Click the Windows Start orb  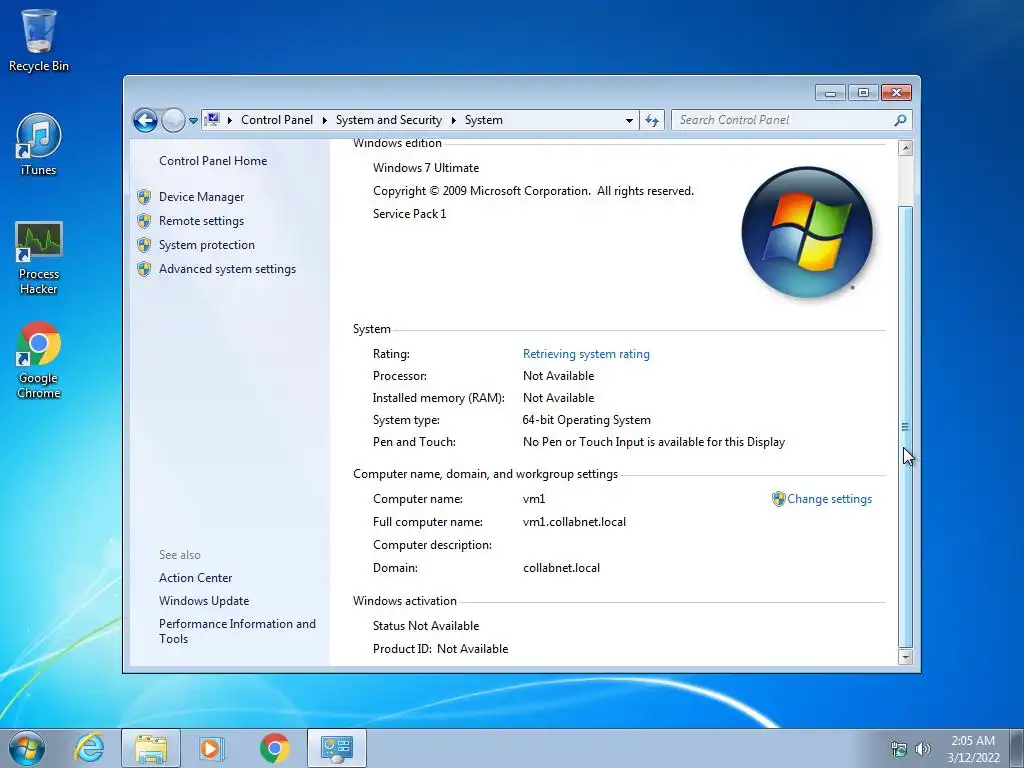click(27, 748)
